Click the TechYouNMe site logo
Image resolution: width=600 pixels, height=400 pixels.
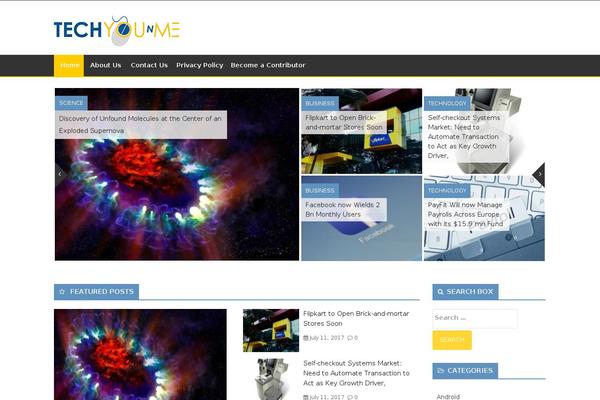[x=117, y=30]
